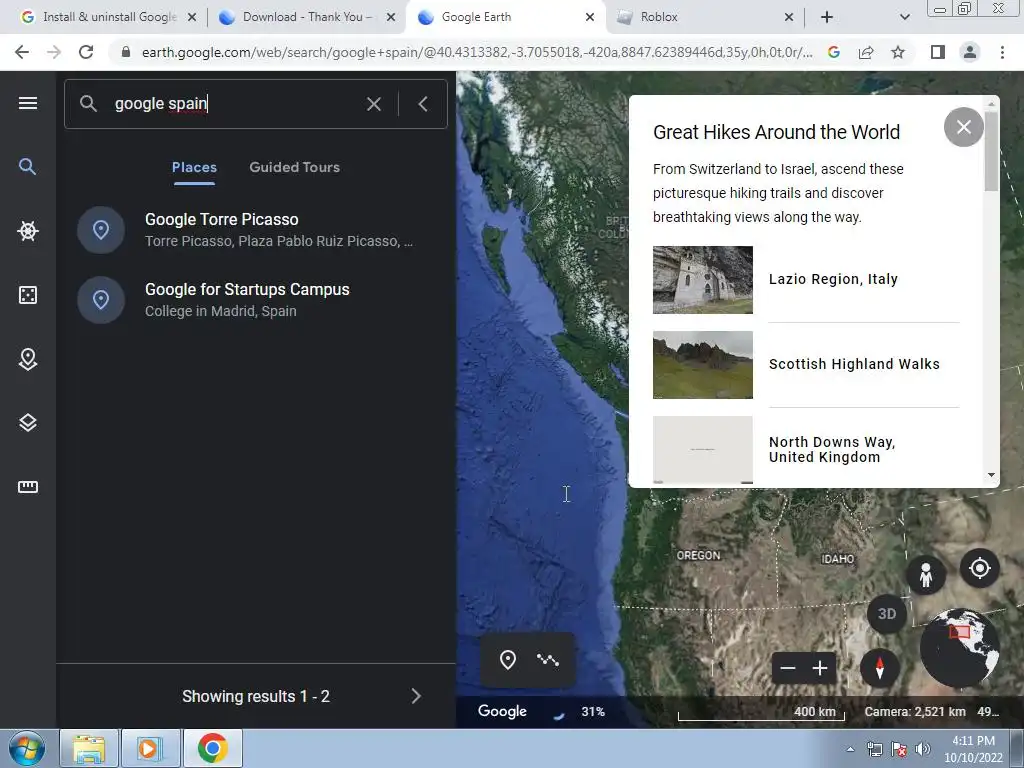Image resolution: width=1024 pixels, height=768 pixels.
Task: Bookmark this page with star
Action: 898,52
